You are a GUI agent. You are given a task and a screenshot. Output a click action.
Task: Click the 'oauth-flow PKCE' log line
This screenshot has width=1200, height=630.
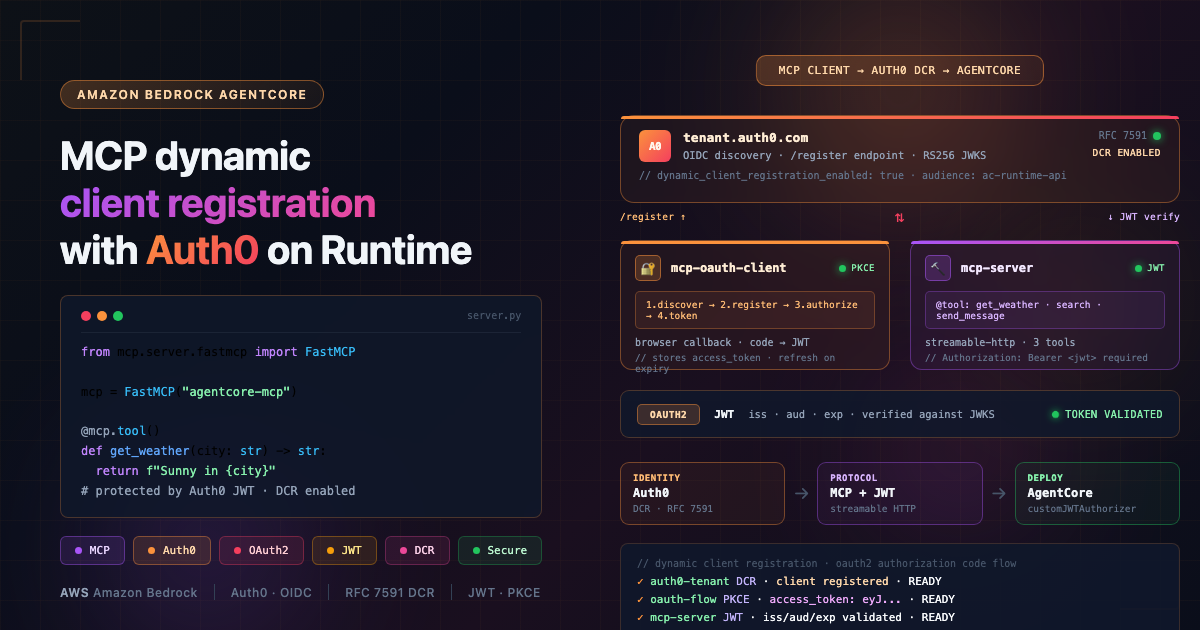[796, 600]
